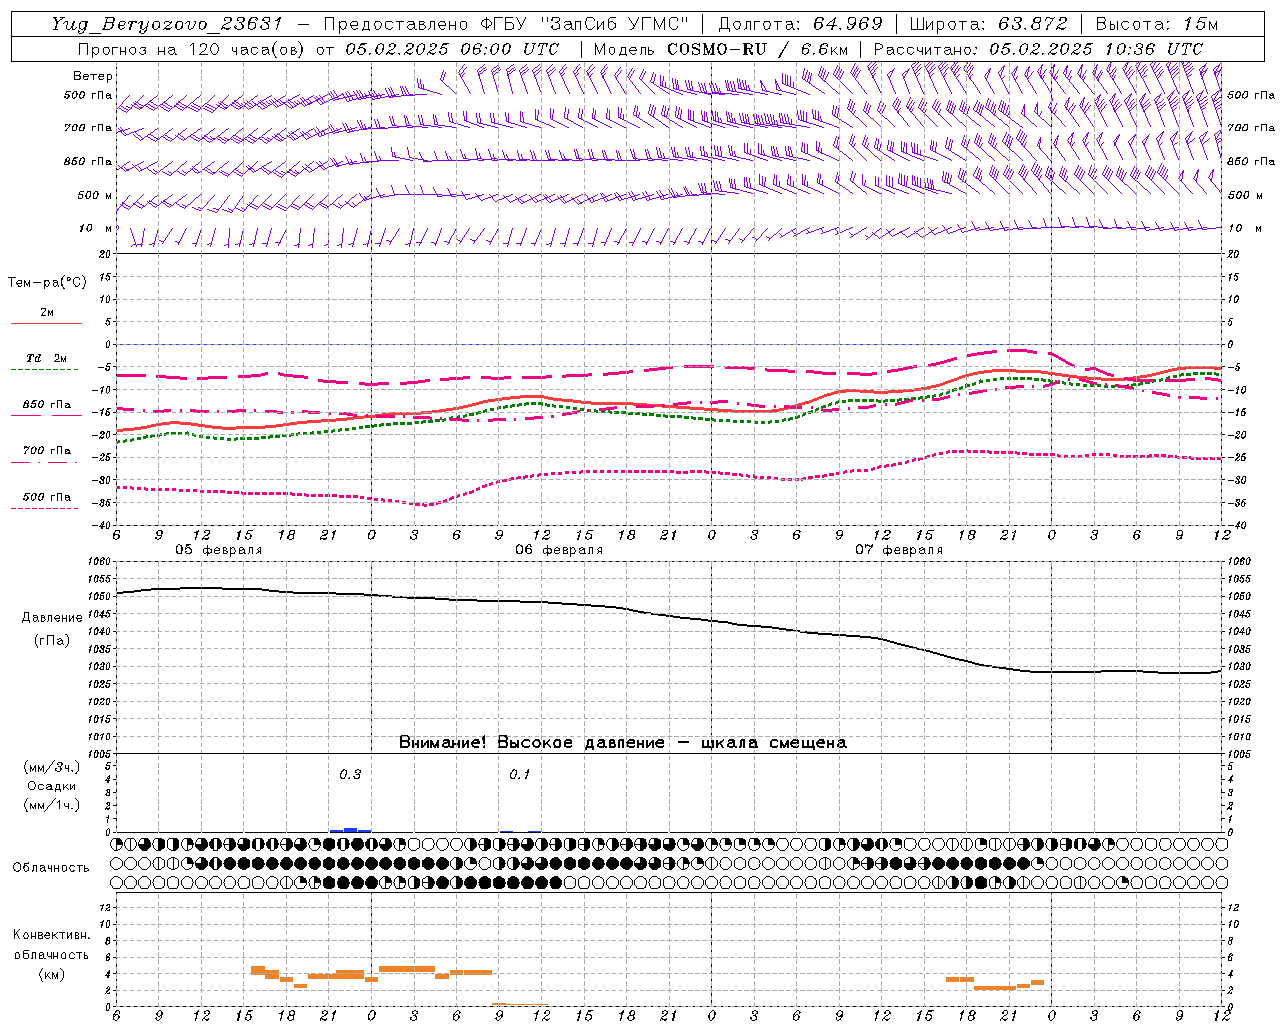Click the solid line sample under legend 2м
1280x1024 pixels.
coord(46,323)
